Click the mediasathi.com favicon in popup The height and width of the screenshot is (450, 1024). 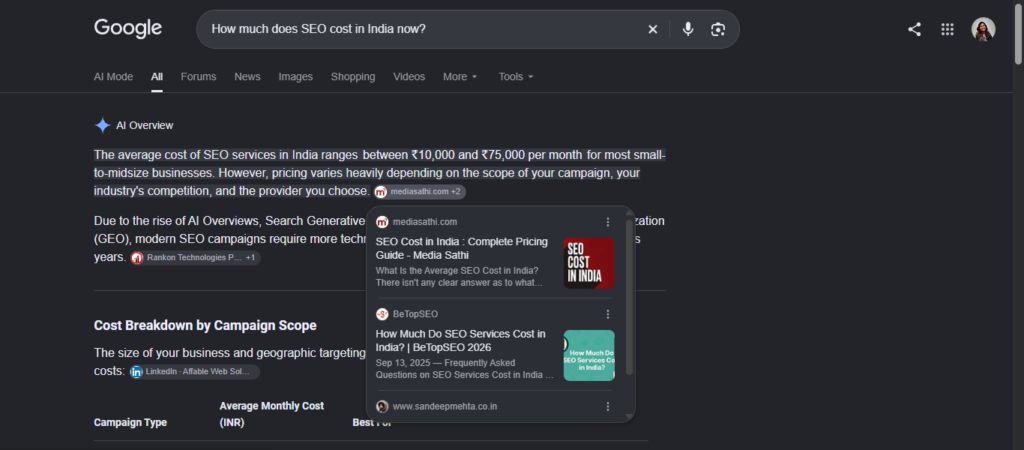click(382, 222)
